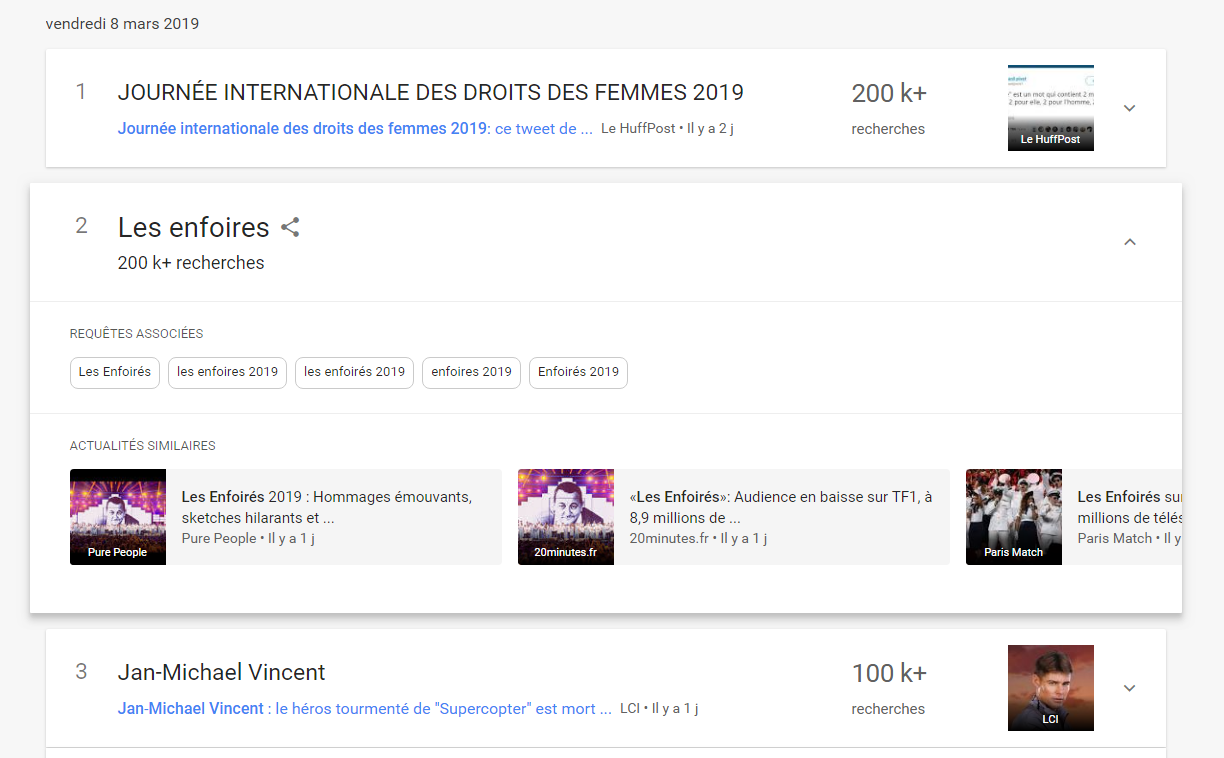Click the JOURNÉE INTERNATIONALE DES DROITS DES FEMMES 2019 title
1224x758 pixels.
click(431, 93)
